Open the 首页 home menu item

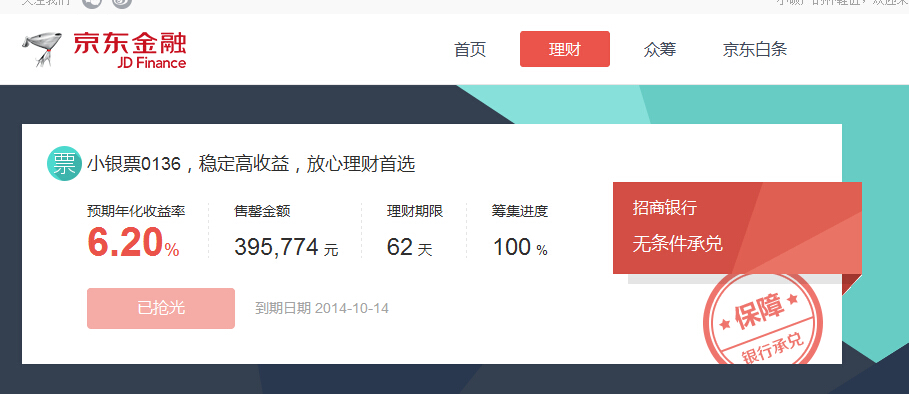coord(470,50)
